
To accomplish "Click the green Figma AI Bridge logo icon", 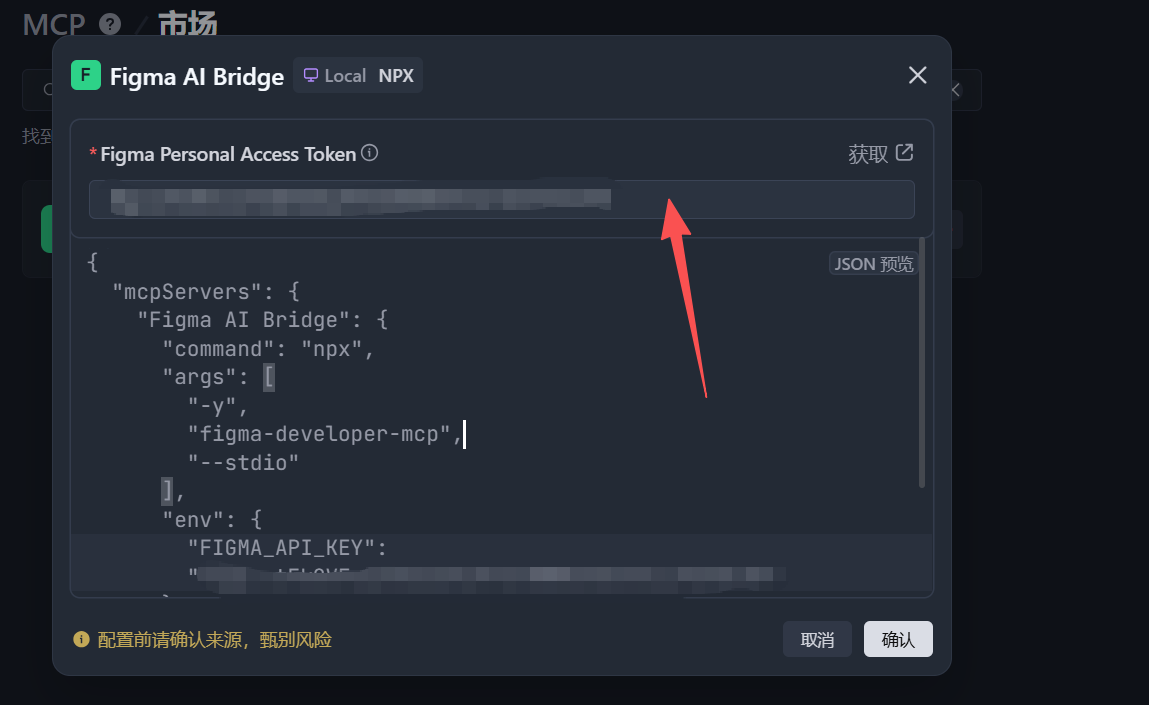I will pyautogui.click(x=86, y=76).
